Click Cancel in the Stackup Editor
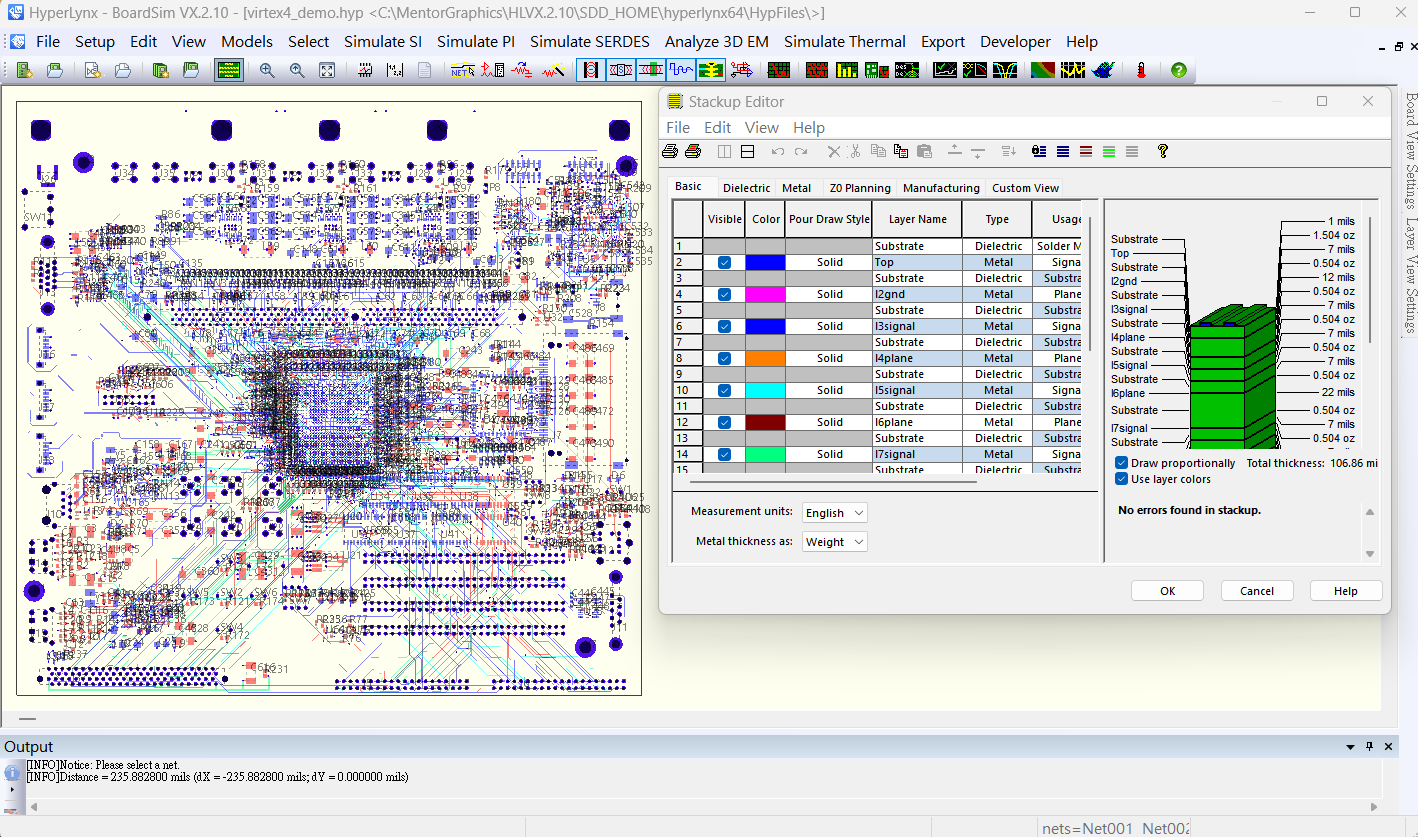The height and width of the screenshot is (837, 1418). tap(1257, 591)
